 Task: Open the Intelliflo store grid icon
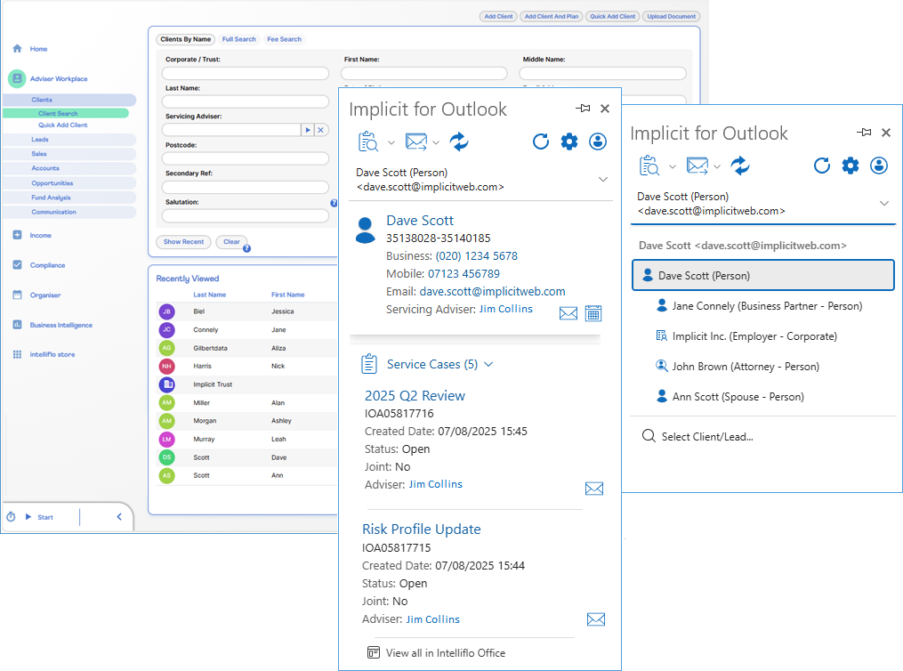18,354
